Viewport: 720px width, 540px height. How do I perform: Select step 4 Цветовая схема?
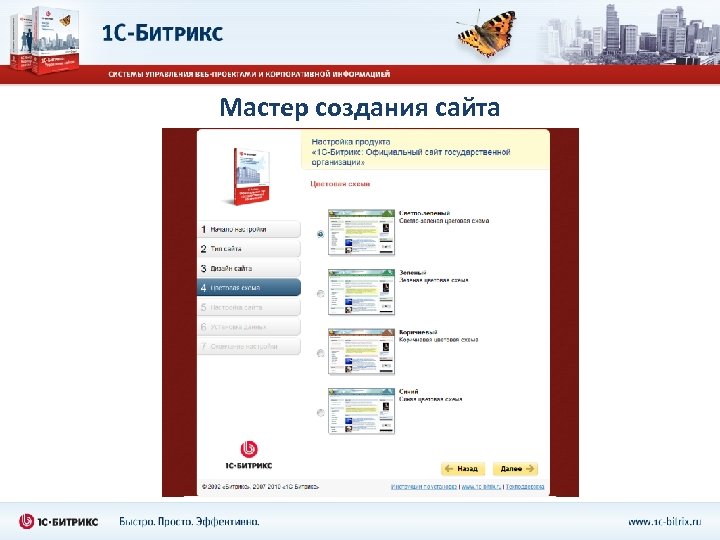[249, 288]
